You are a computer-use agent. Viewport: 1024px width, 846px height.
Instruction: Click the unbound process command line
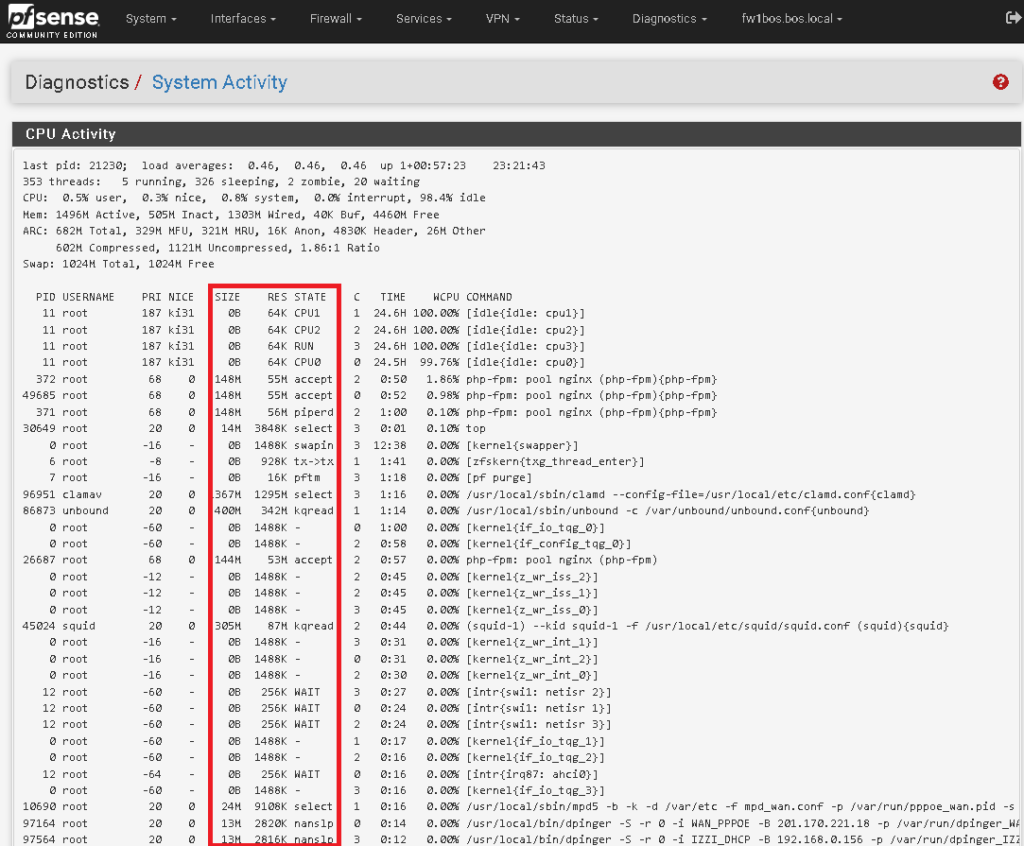(667, 511)
